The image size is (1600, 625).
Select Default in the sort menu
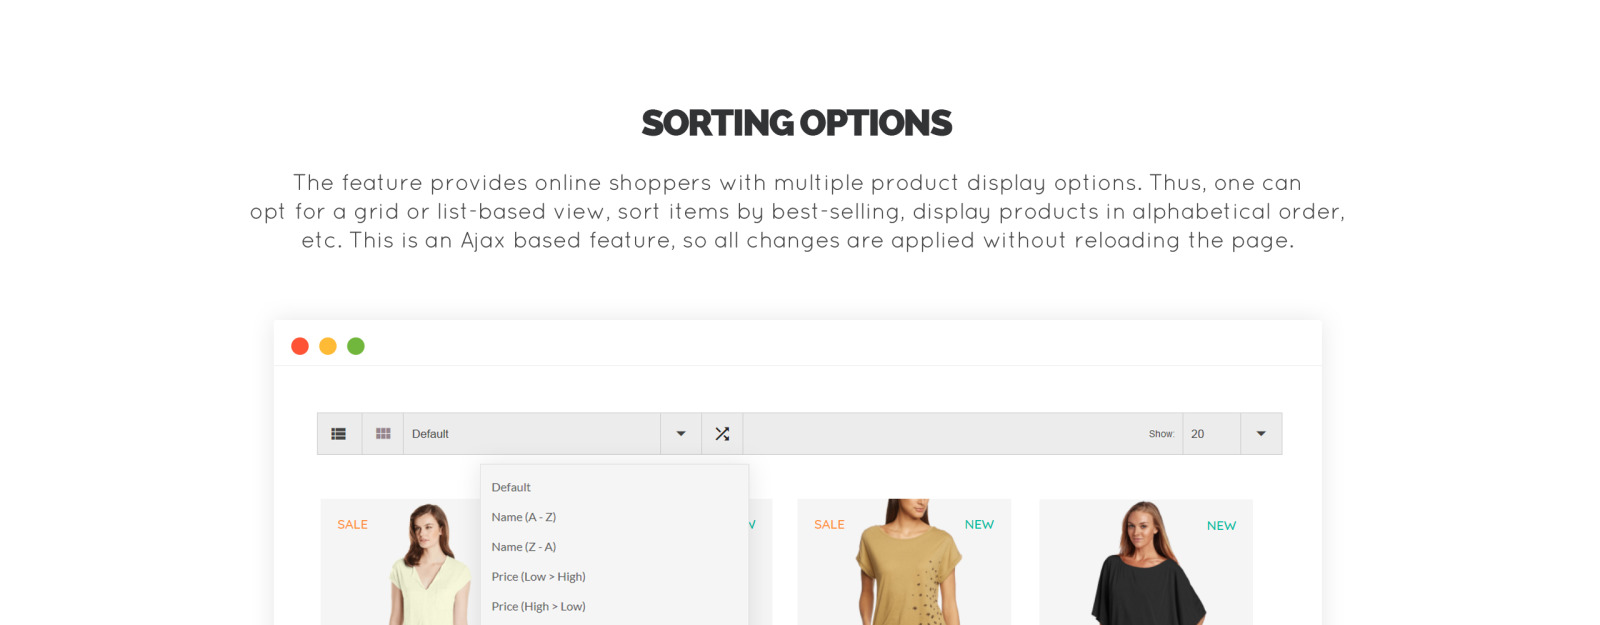tap(511, 487)
